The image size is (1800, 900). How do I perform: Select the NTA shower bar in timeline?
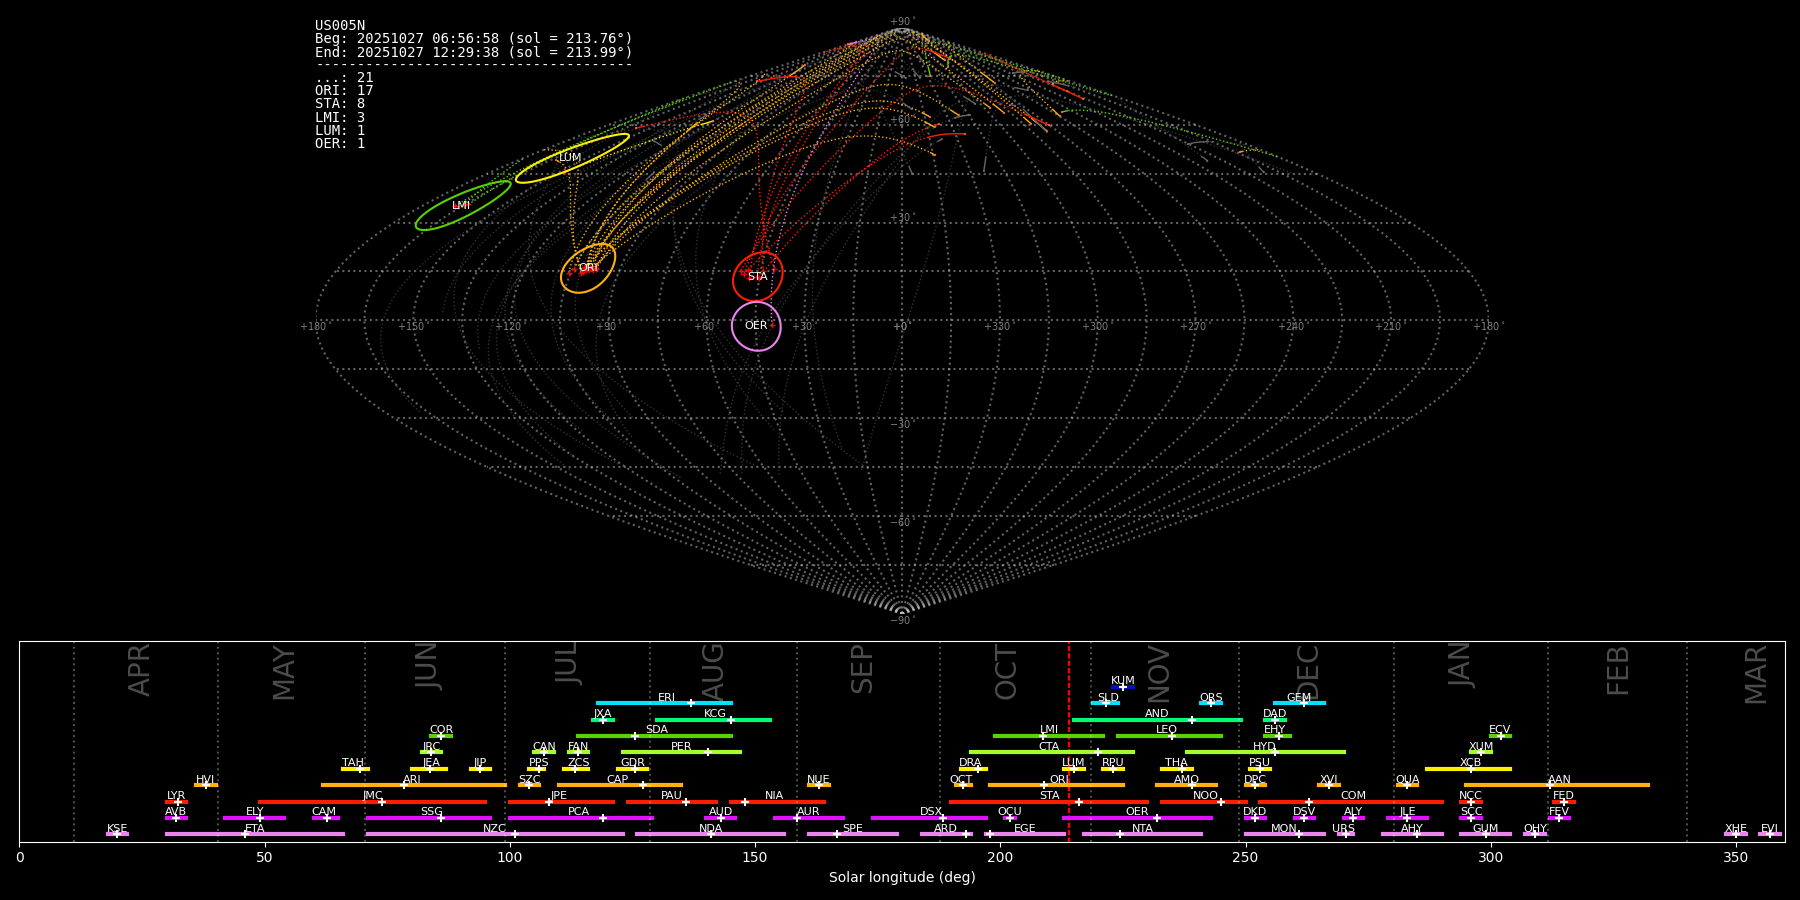click(x=1141, y=834)
